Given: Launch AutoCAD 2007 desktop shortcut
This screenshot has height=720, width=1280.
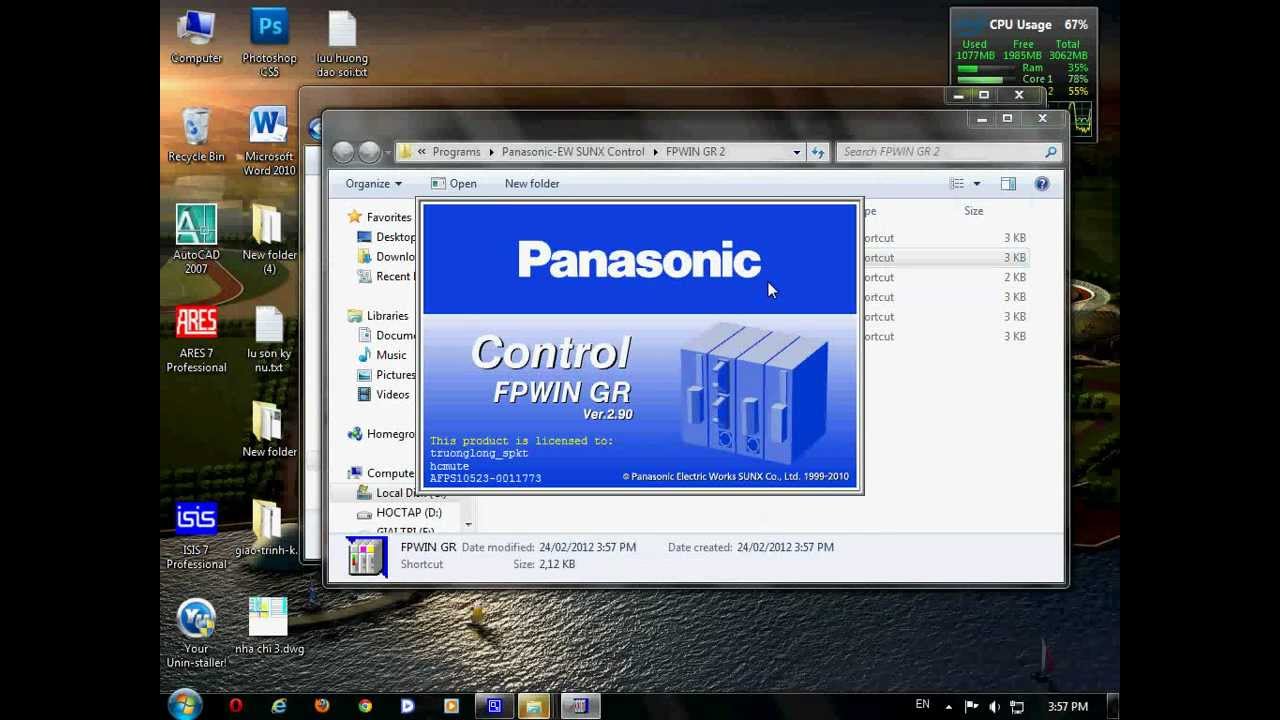Looking at the screenshot, I should click(196, 240).
